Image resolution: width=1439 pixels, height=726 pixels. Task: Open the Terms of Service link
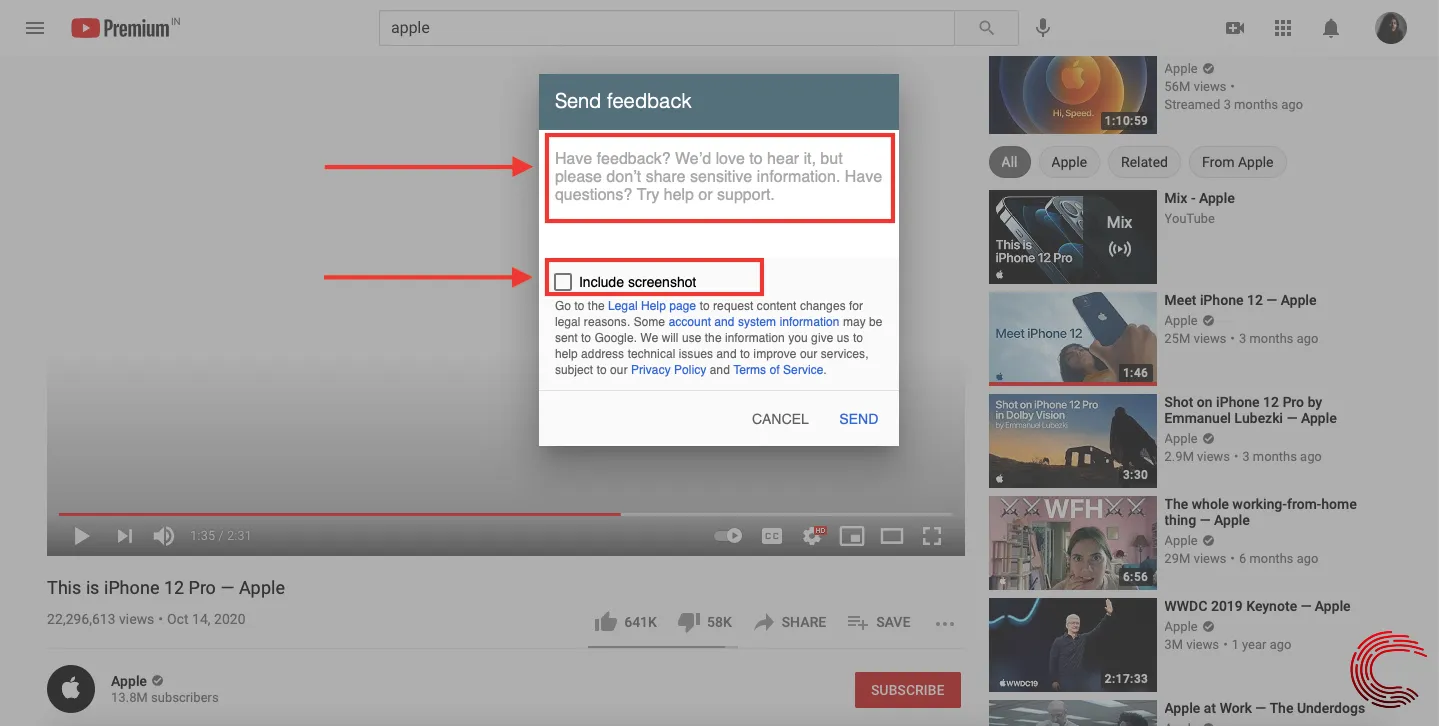(x=779, y=370)
